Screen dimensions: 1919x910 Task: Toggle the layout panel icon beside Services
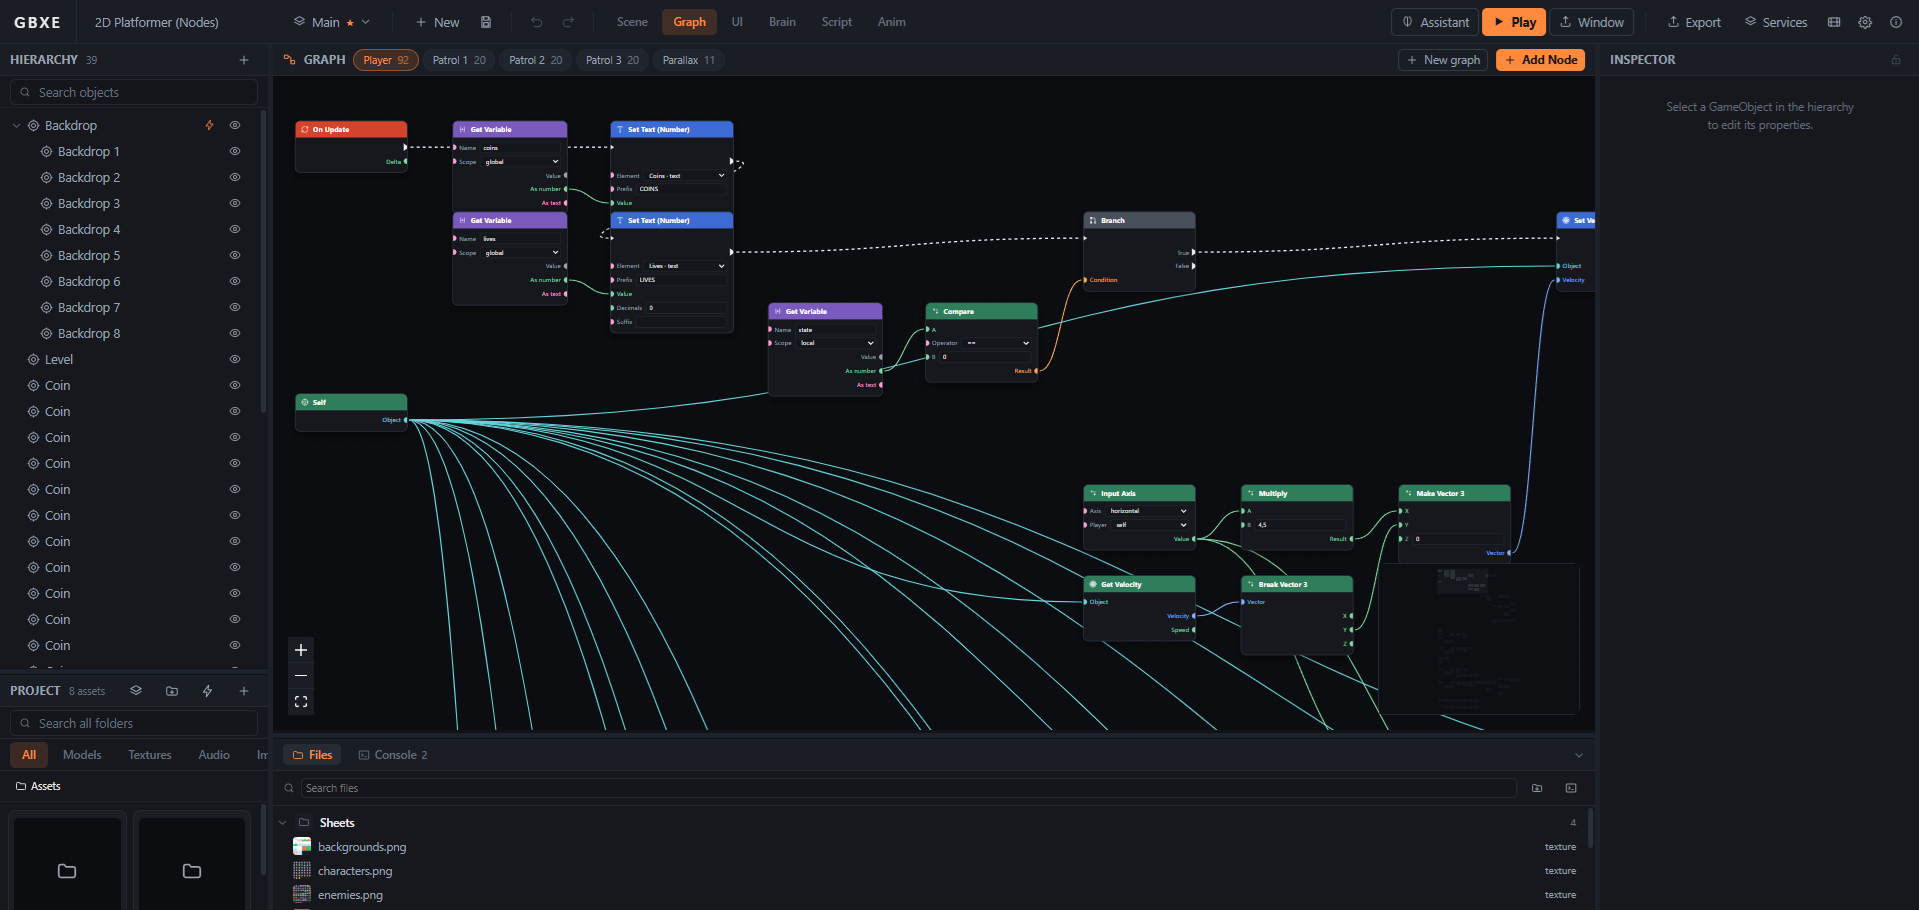pyautogui.click(x=1834, y=22)
